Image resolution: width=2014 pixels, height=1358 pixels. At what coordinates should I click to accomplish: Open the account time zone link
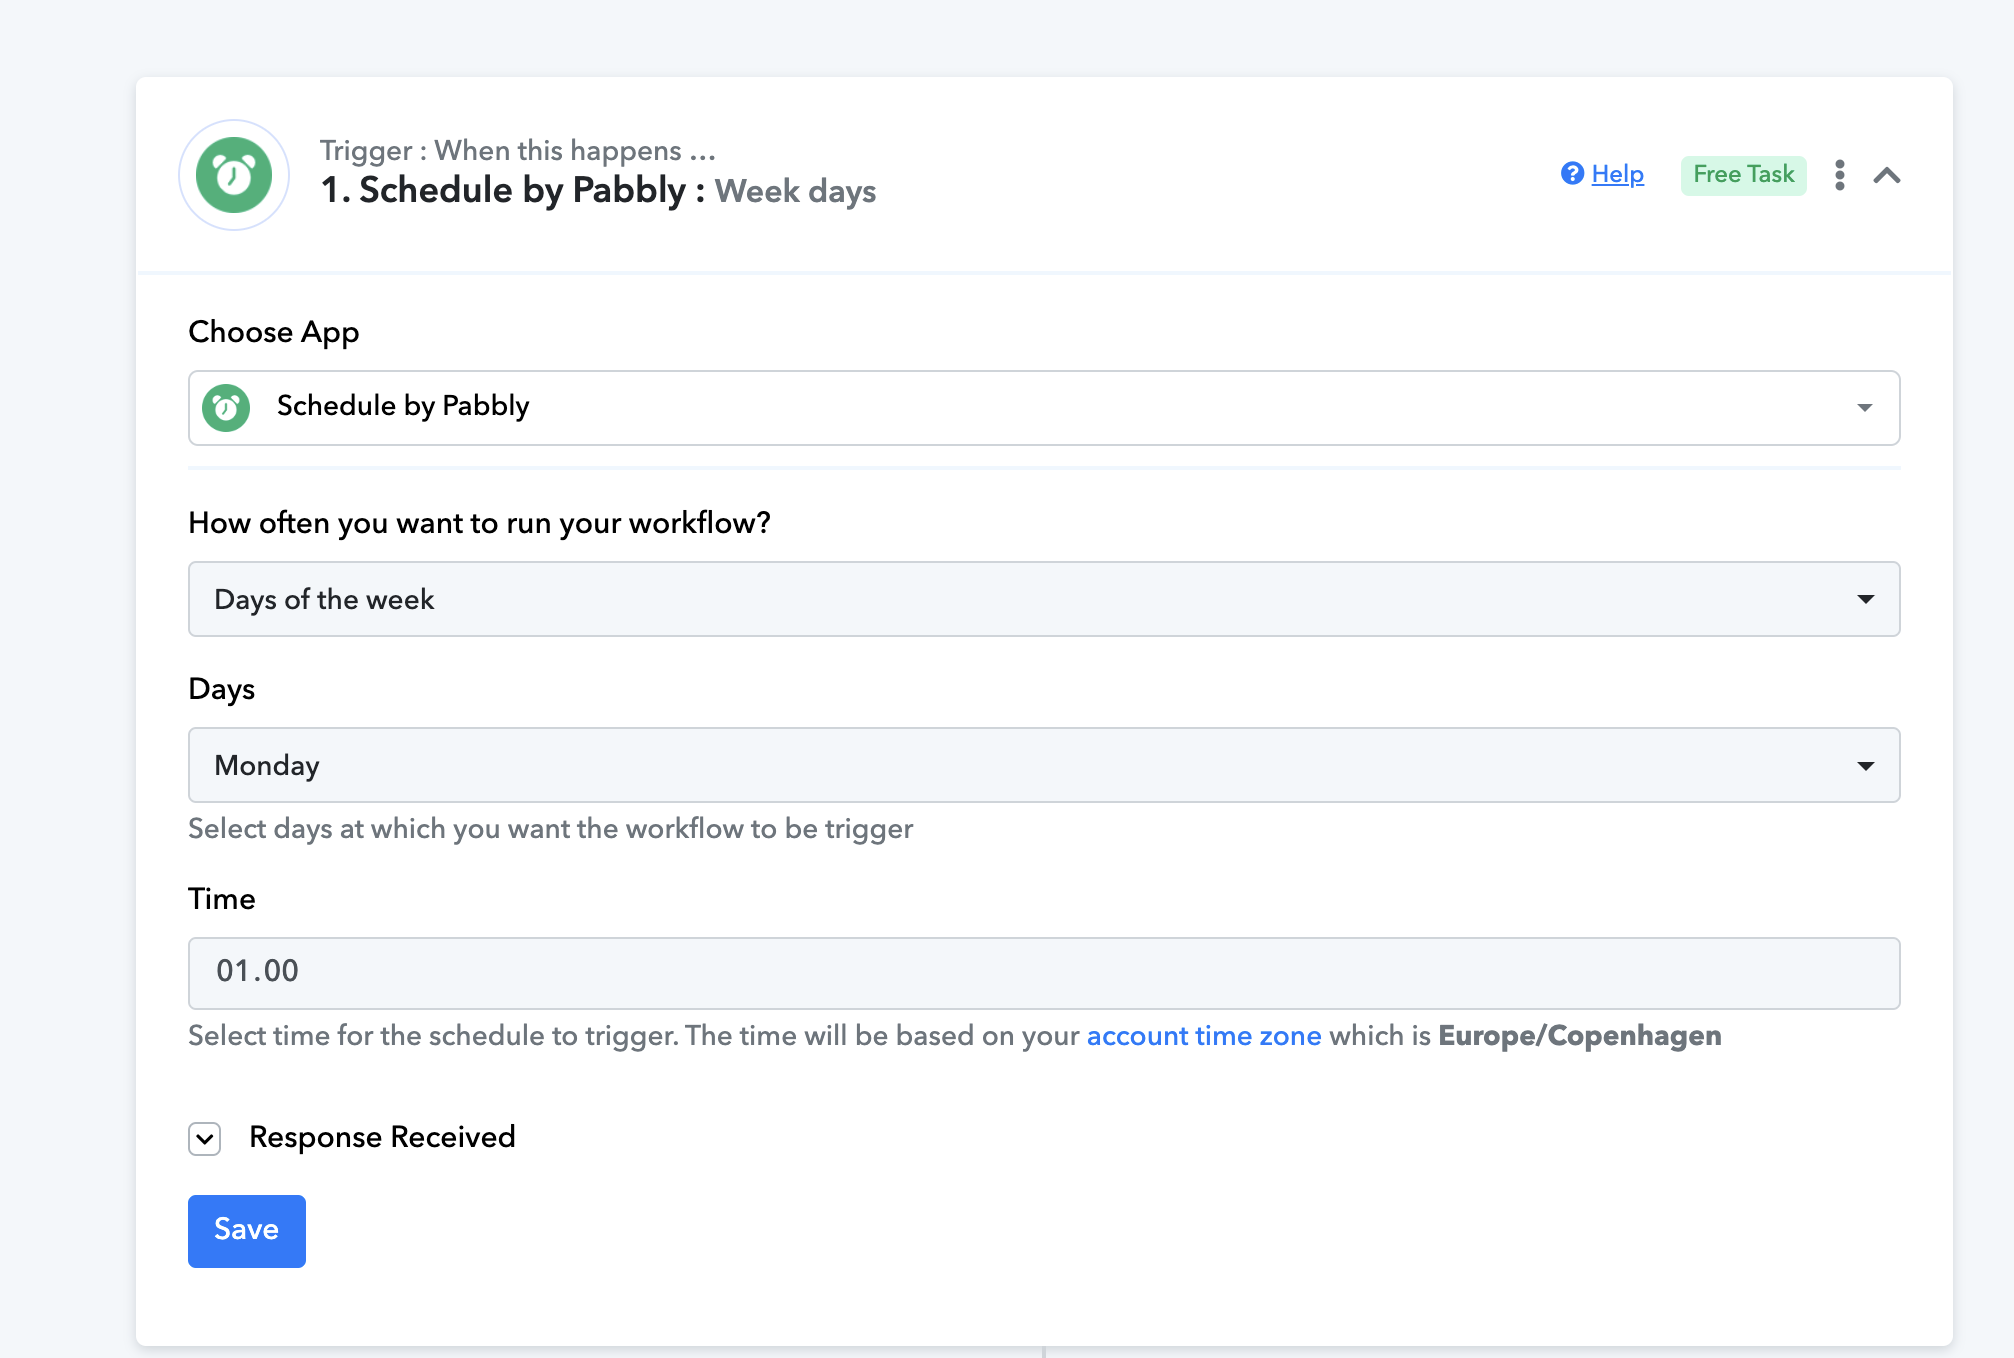[1204, 1036]
